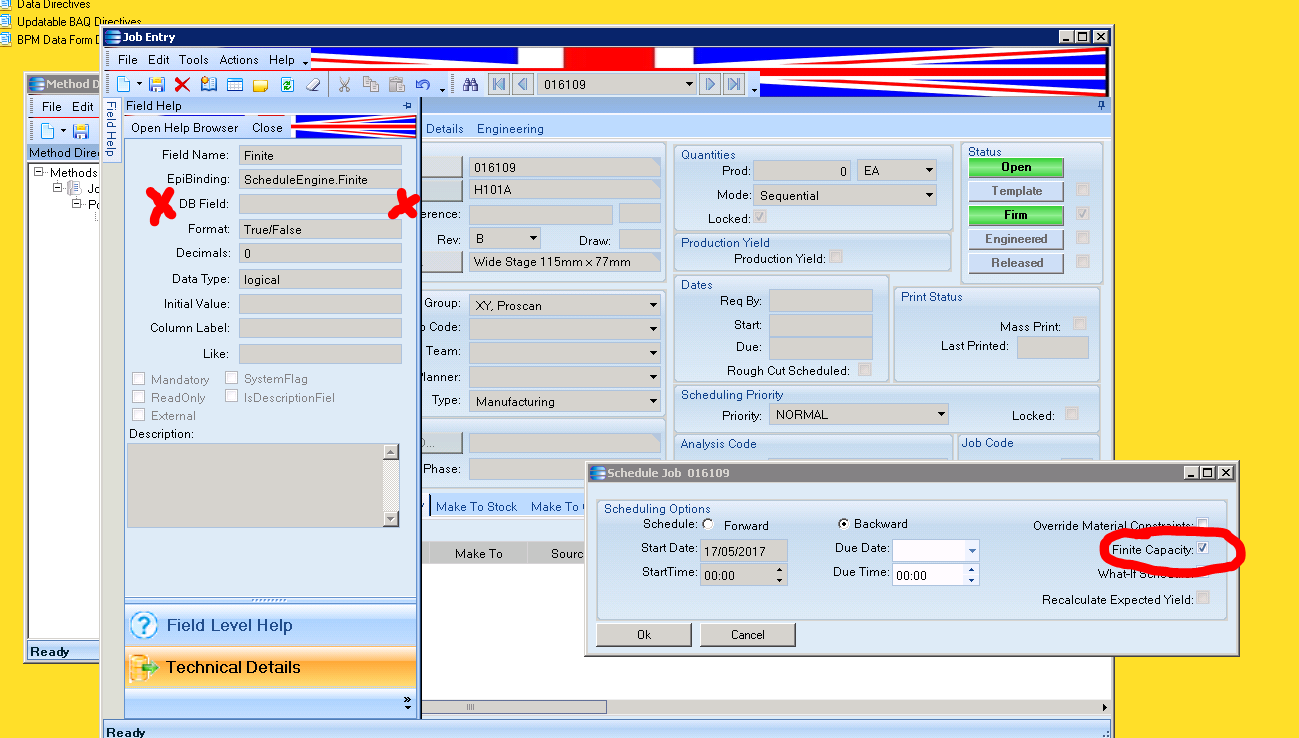Open the Actions menu
The width and height of the screenshot is (1299, 738).
(x=239, y=60)
